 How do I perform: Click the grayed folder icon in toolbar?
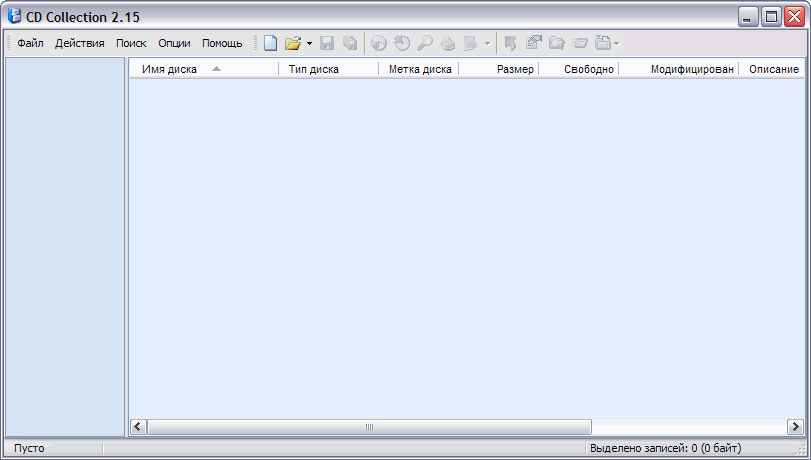tap(557, 43)
